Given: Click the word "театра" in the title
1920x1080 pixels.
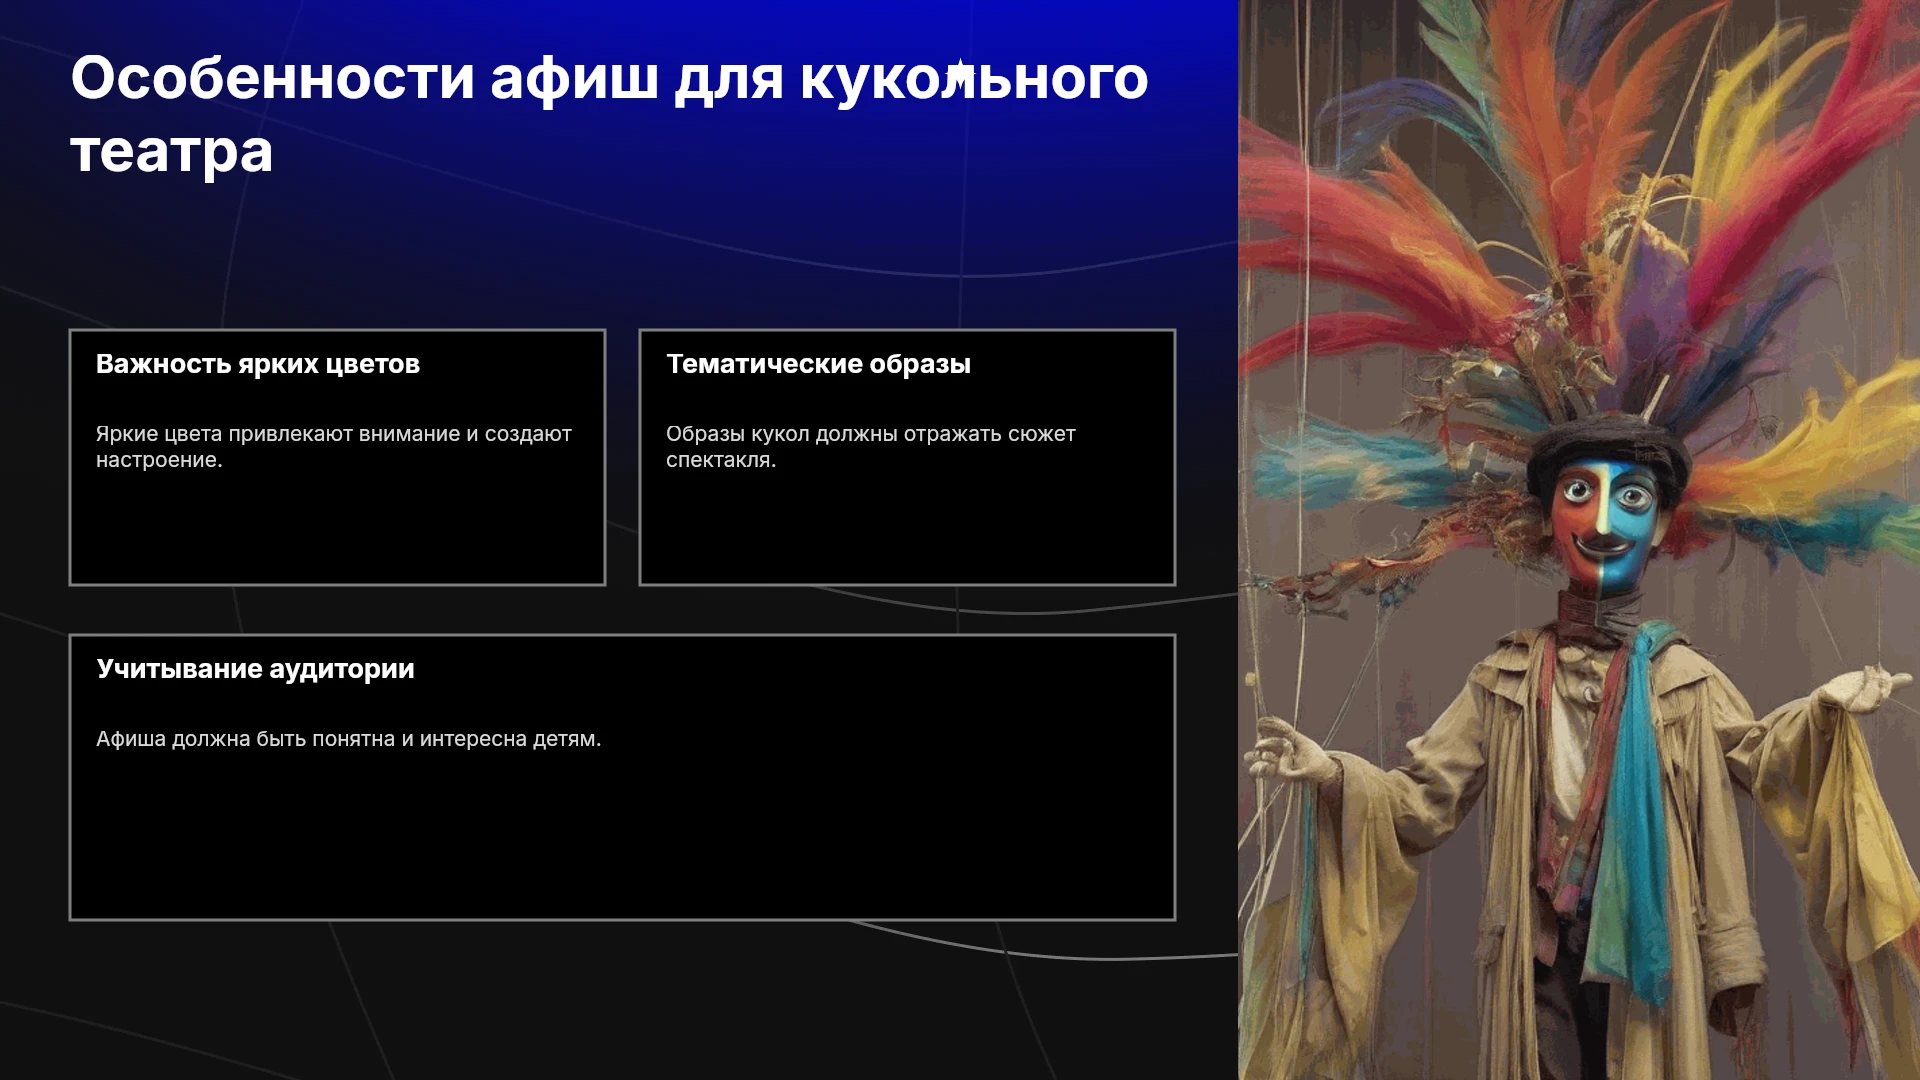Looking at the screenshot, I should click(172, 151).
